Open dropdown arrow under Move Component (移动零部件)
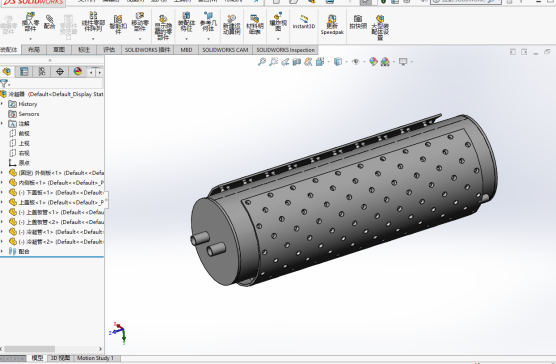556x364 pixels. (140, 39)
